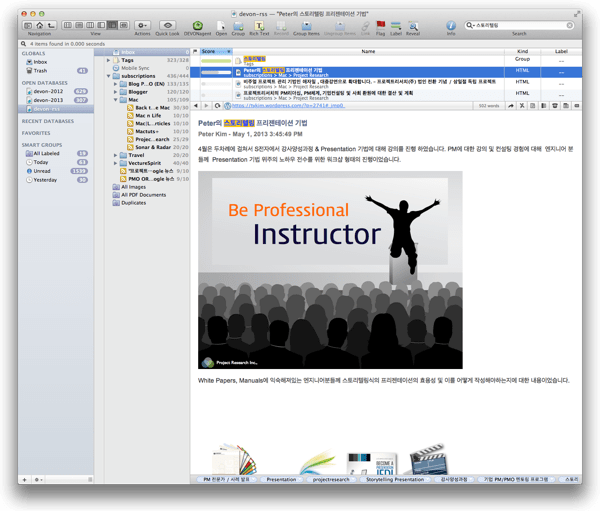Open the Actions gear dropdown
This screenshot has width=600, height=511.
tap(142, 25)
